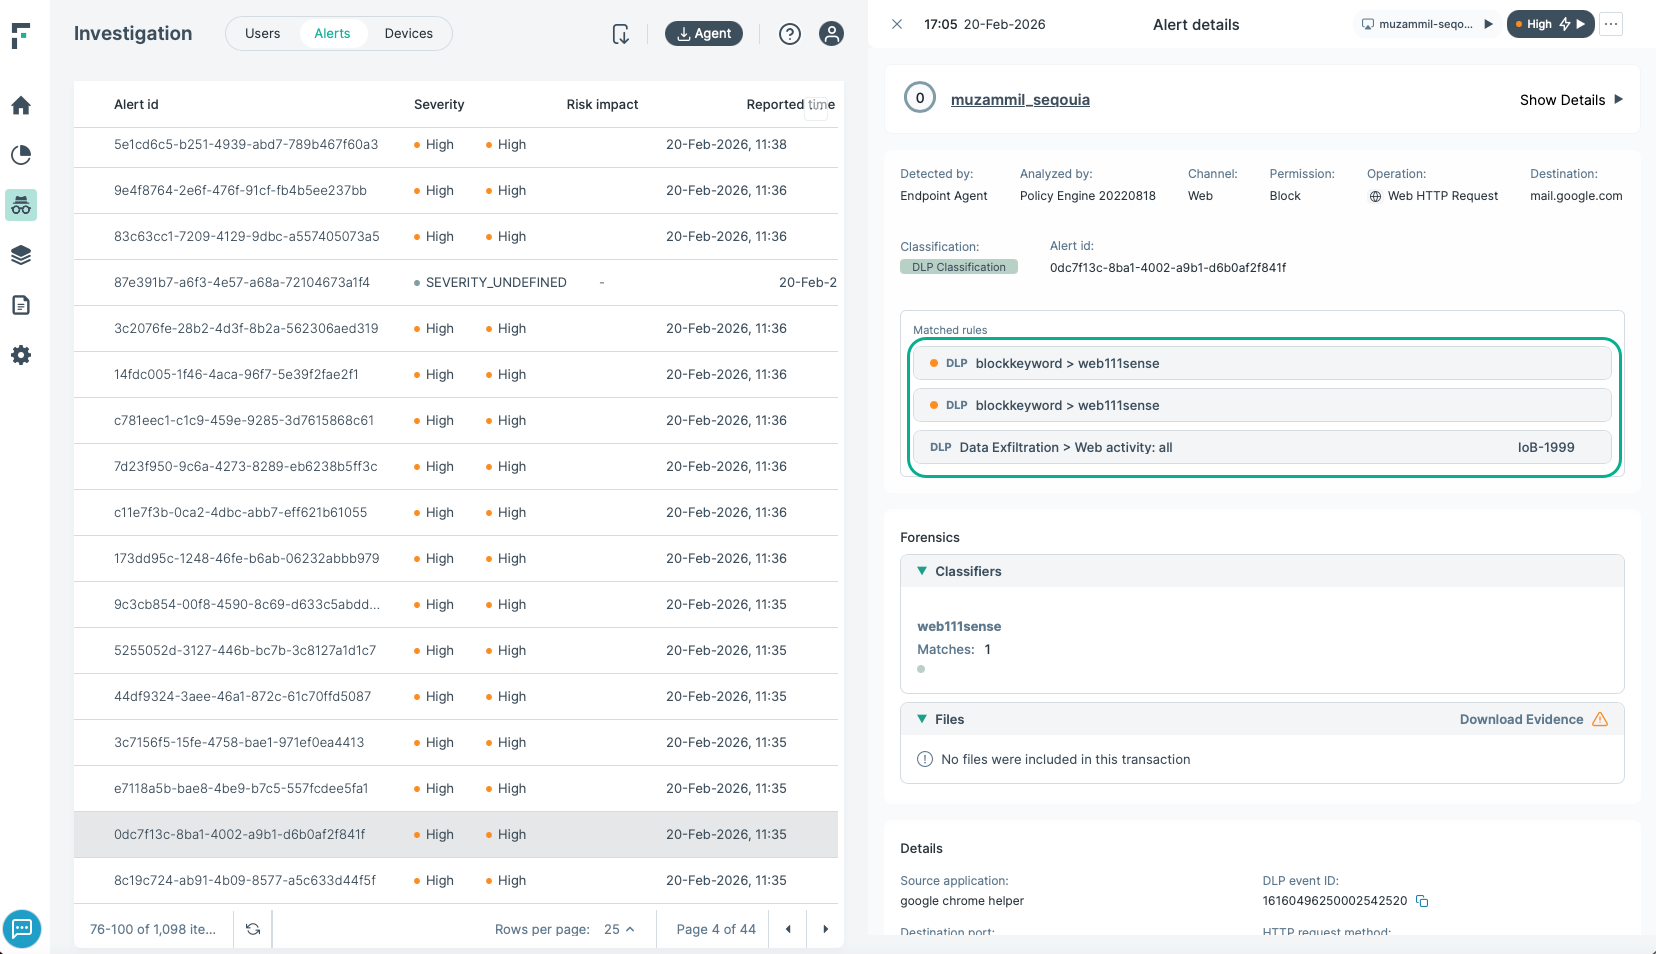Open the muzammil_seqouia user link

click(x=1020, y=100)
